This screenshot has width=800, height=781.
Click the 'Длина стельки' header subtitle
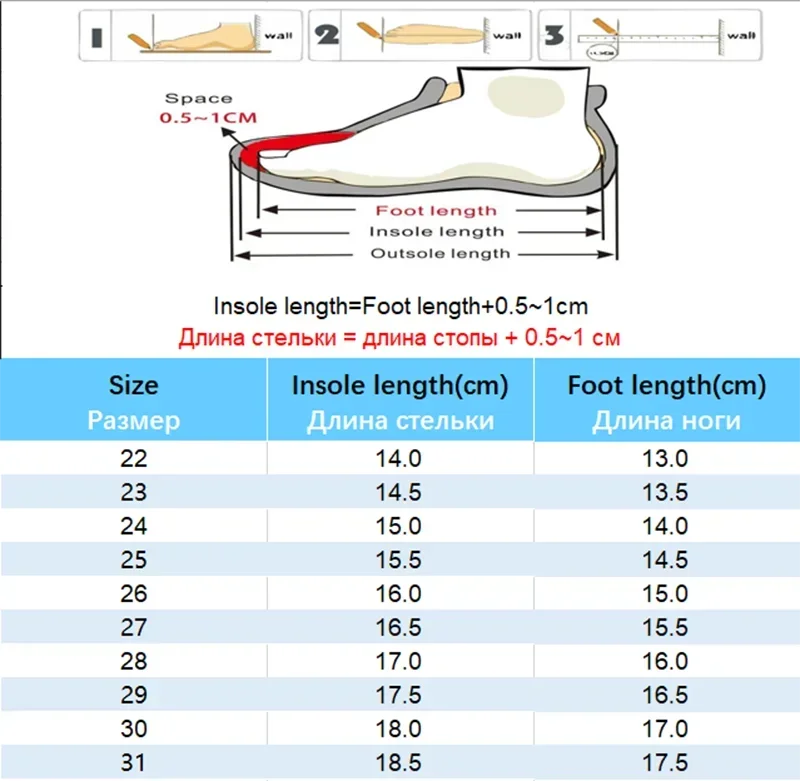400,421
